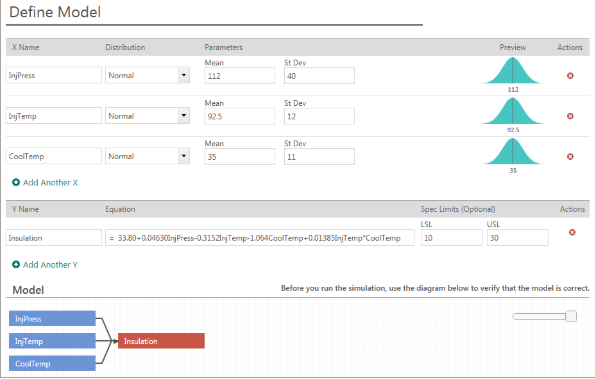
Task: Edit the CoolTemp name field
Action: coord(54,156)
